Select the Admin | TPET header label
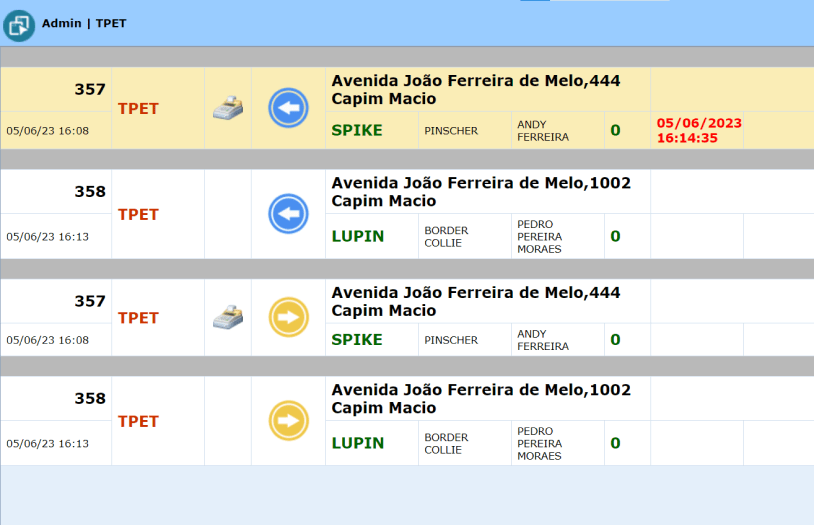Viewport: 814px width, 525px height. pos(84,23)
